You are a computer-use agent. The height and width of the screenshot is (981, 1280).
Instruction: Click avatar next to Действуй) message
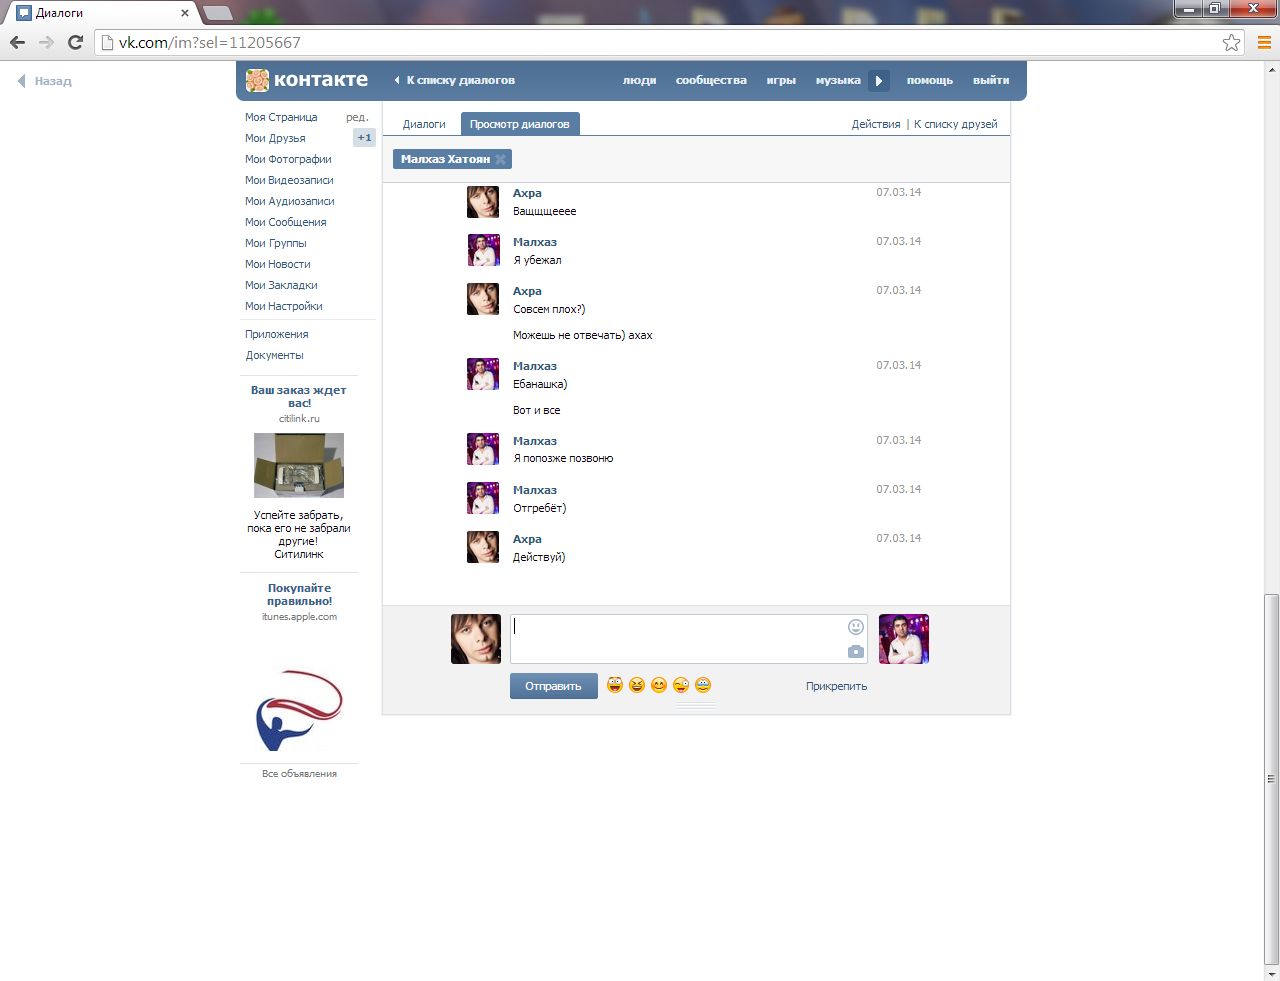click(x=483, y=547)
